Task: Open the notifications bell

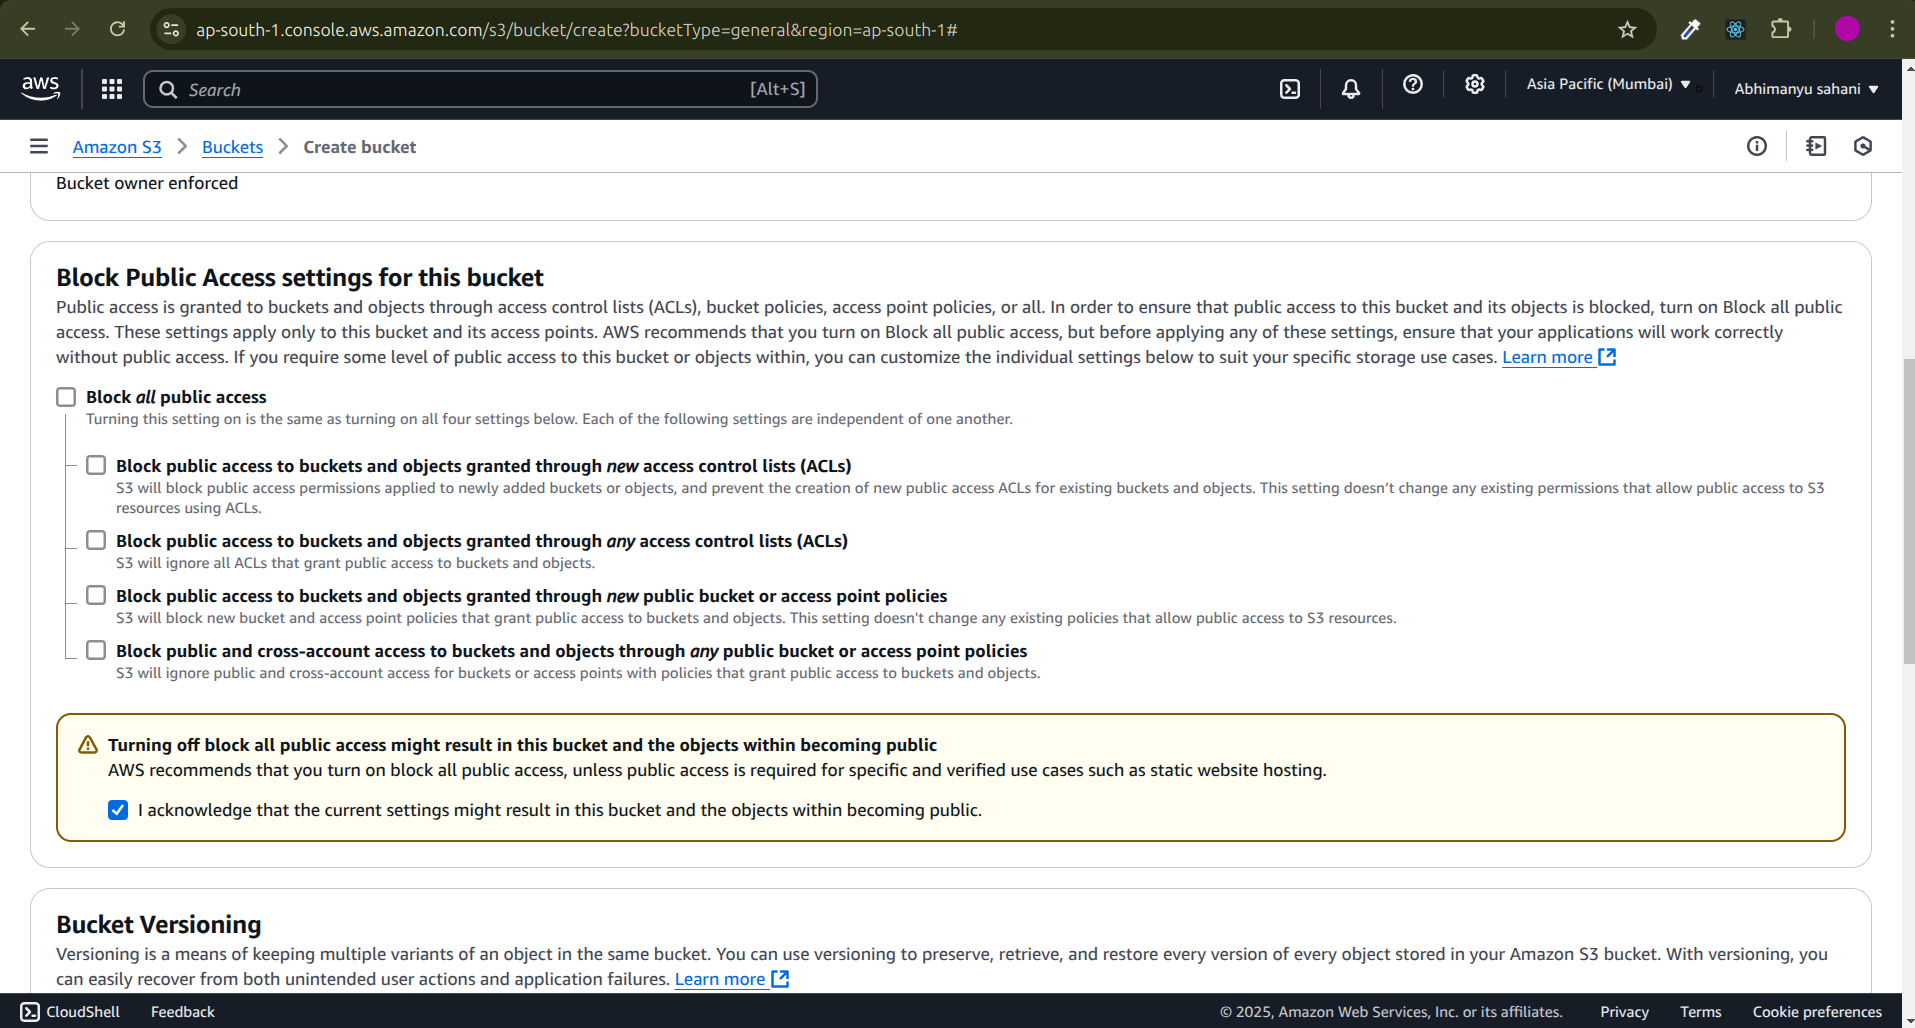Action: [x=1351, y=89]
